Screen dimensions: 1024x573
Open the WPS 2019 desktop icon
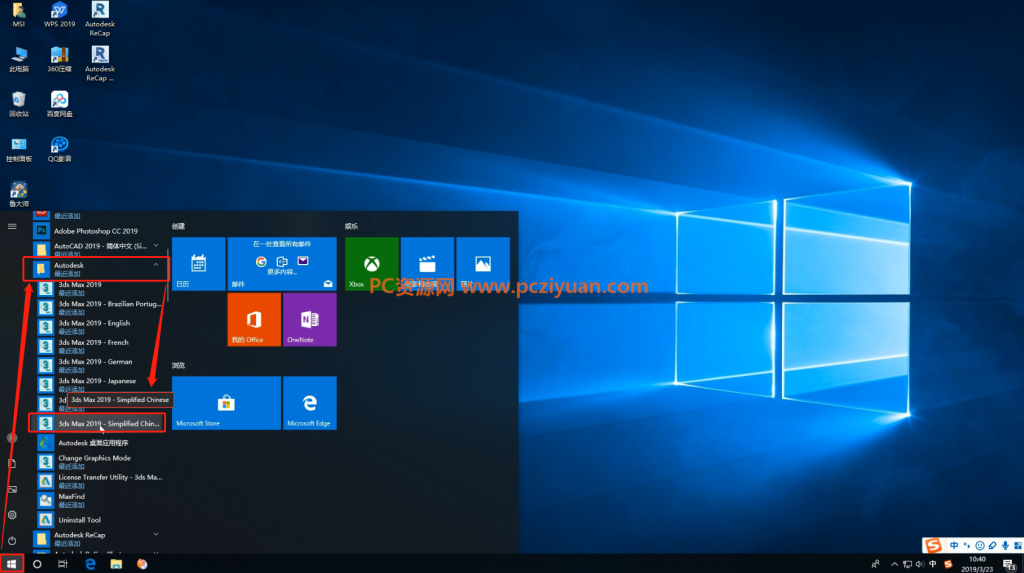pyautogui.click(x=59, y=14)
